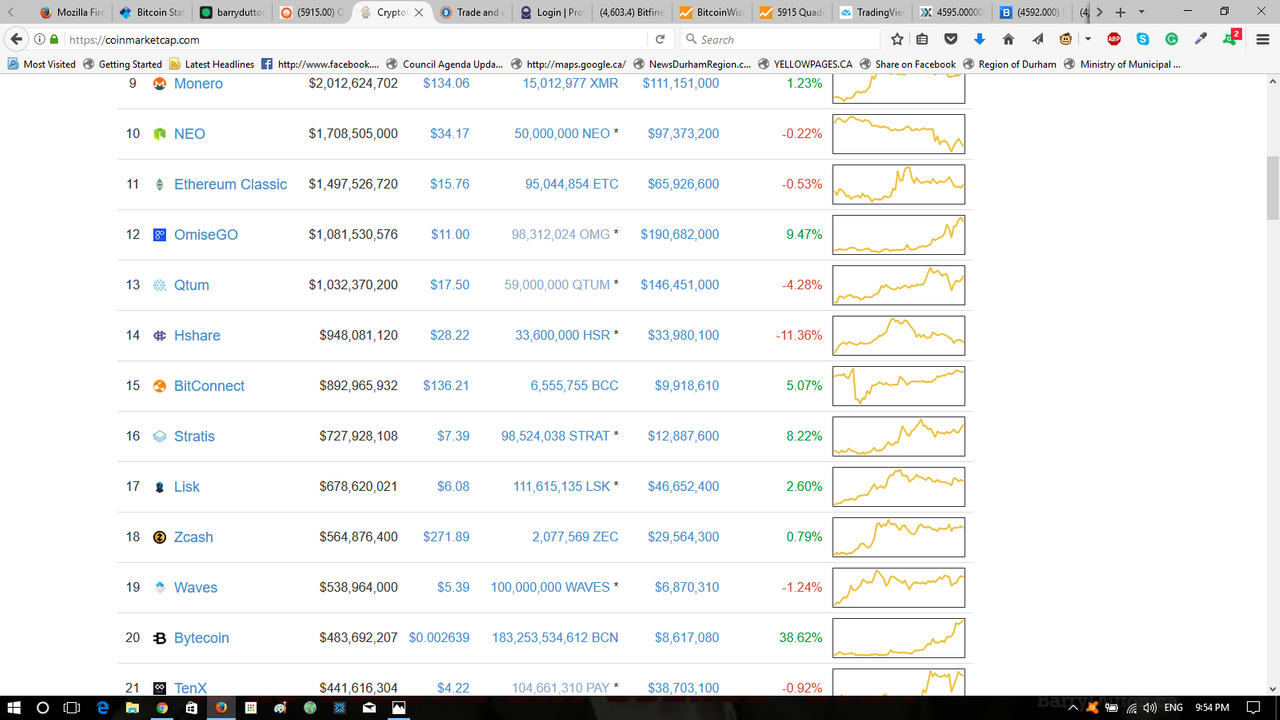Show hidden system tray icons
This screenshot has width=1280, height=720.
1074,707
